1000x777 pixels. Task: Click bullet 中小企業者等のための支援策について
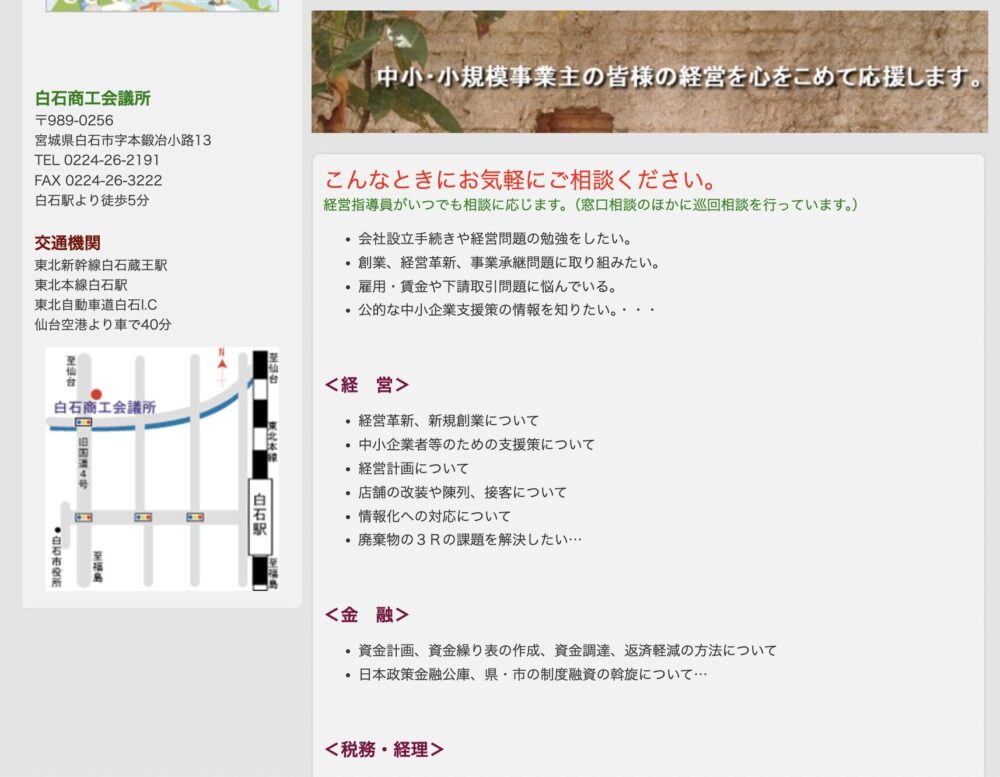[476, 445]
